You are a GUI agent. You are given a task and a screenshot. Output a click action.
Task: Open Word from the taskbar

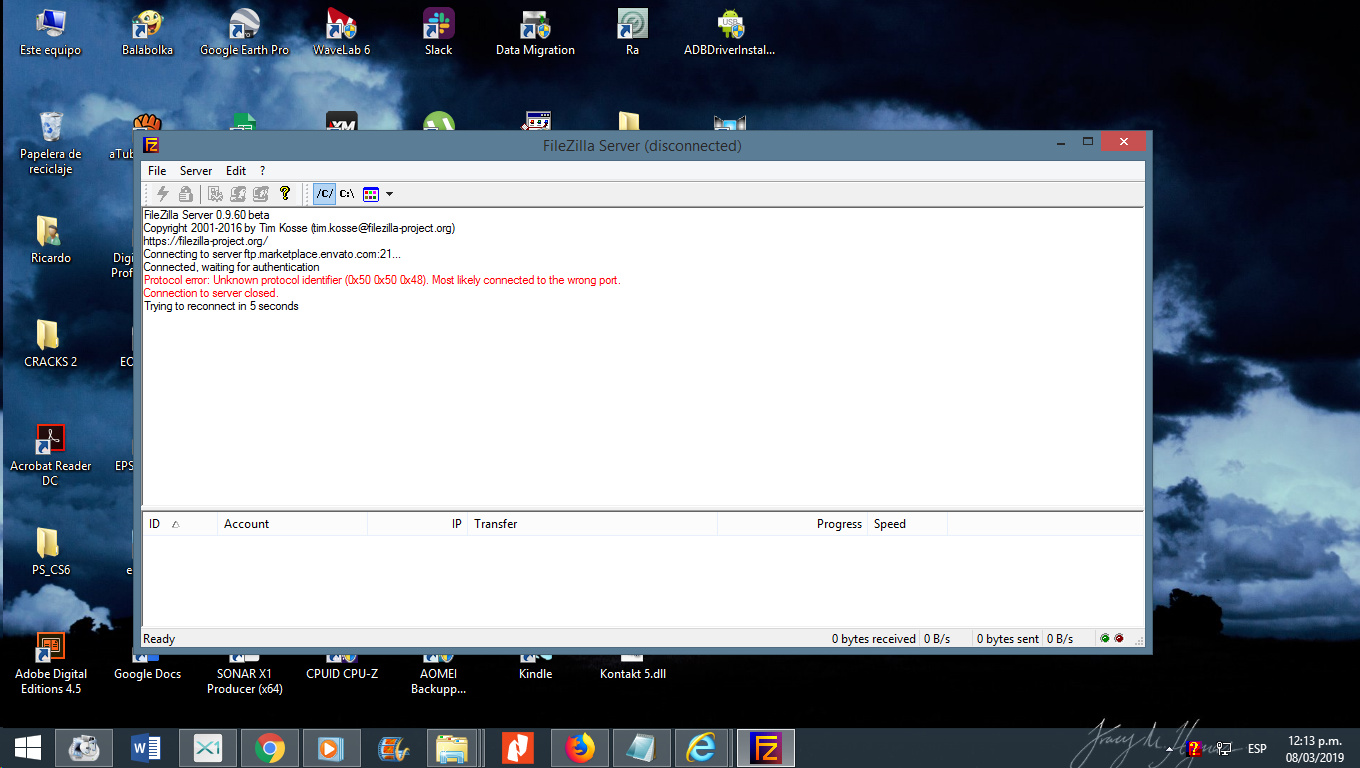click(x=147, y=748)
